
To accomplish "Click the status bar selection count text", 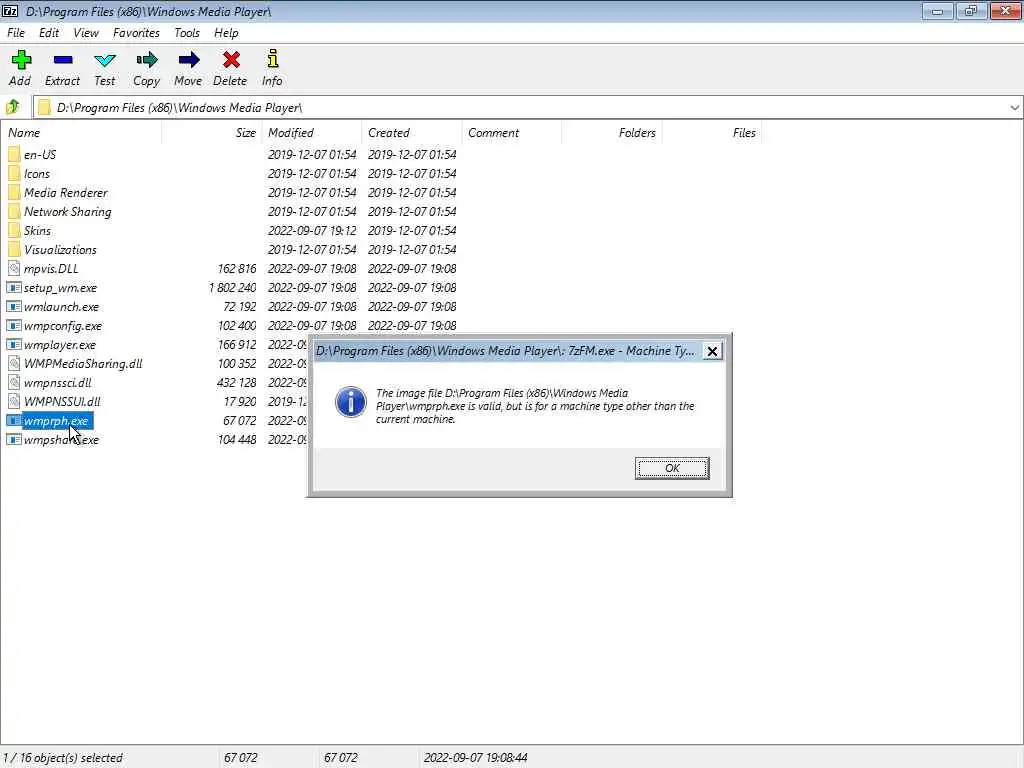I will point(63,758).
